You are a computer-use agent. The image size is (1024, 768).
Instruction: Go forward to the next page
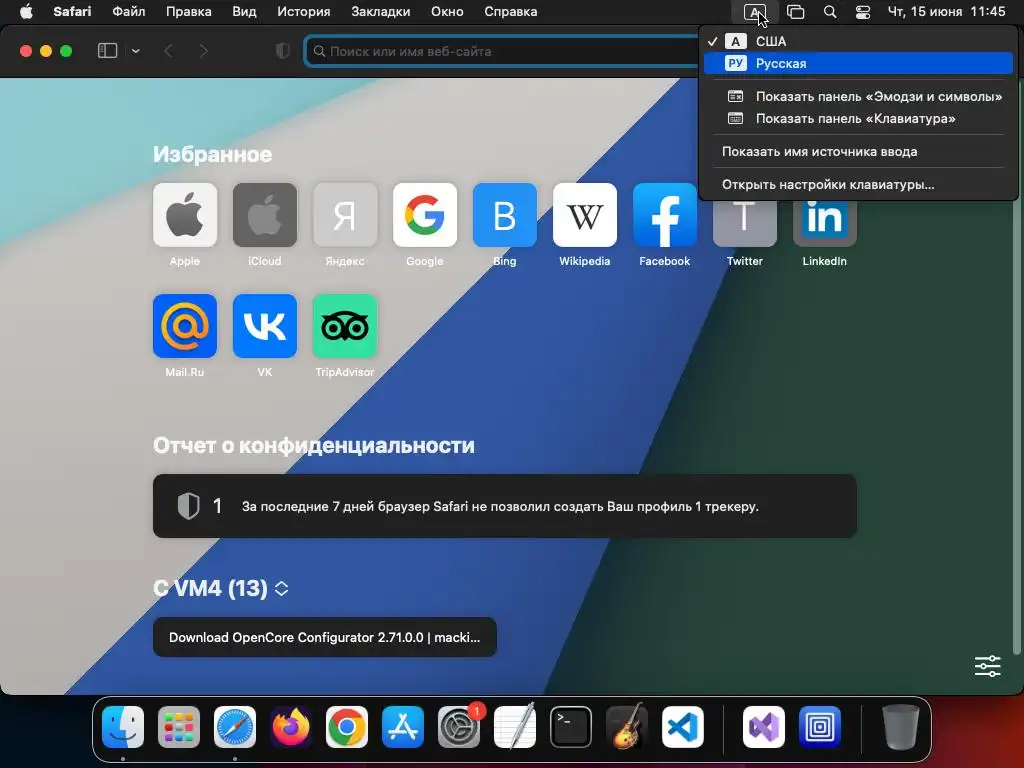[x=204, y=51]
